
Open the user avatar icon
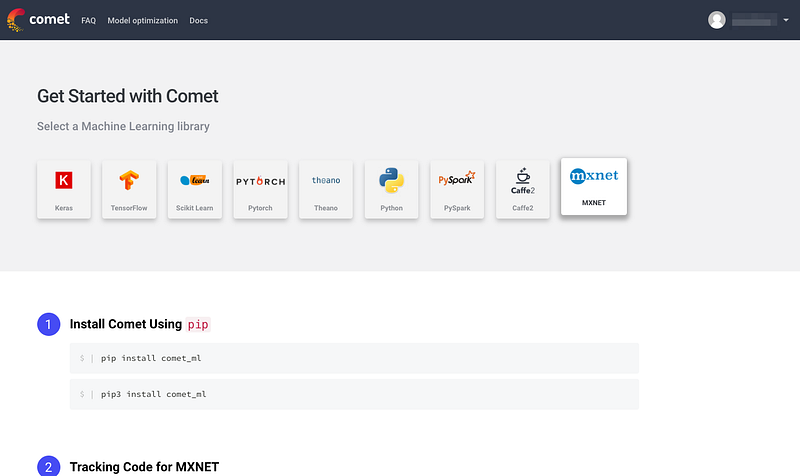pyautogui.click(x=717, y=20)
